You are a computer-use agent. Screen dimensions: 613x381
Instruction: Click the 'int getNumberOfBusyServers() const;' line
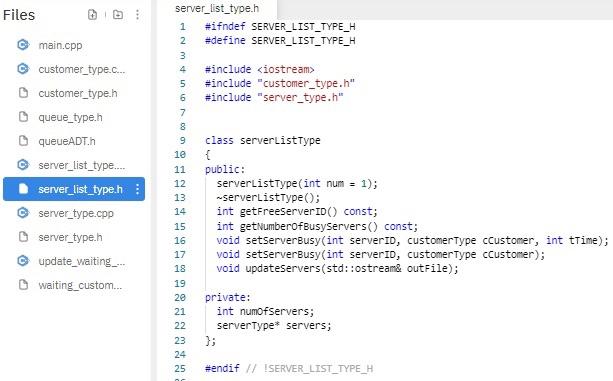tap(317, 226)
